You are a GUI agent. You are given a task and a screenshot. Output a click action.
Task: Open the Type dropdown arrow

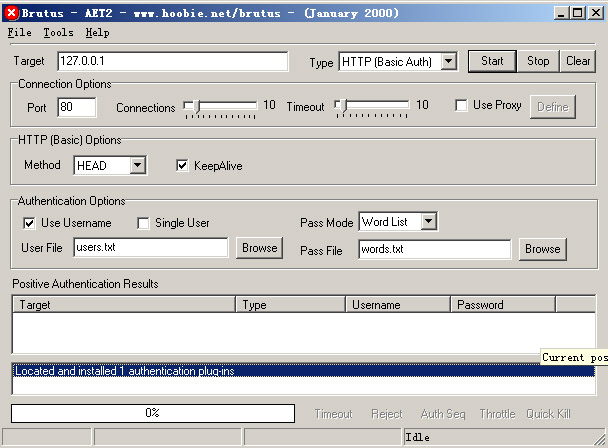449,61
